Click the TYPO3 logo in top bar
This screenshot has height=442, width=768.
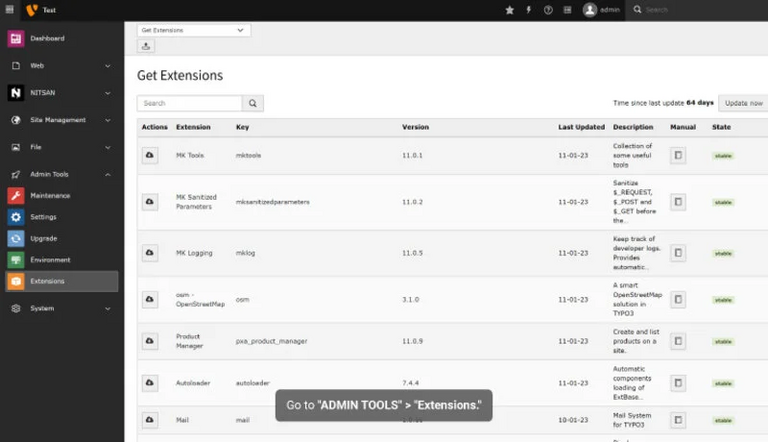[32, 10]
